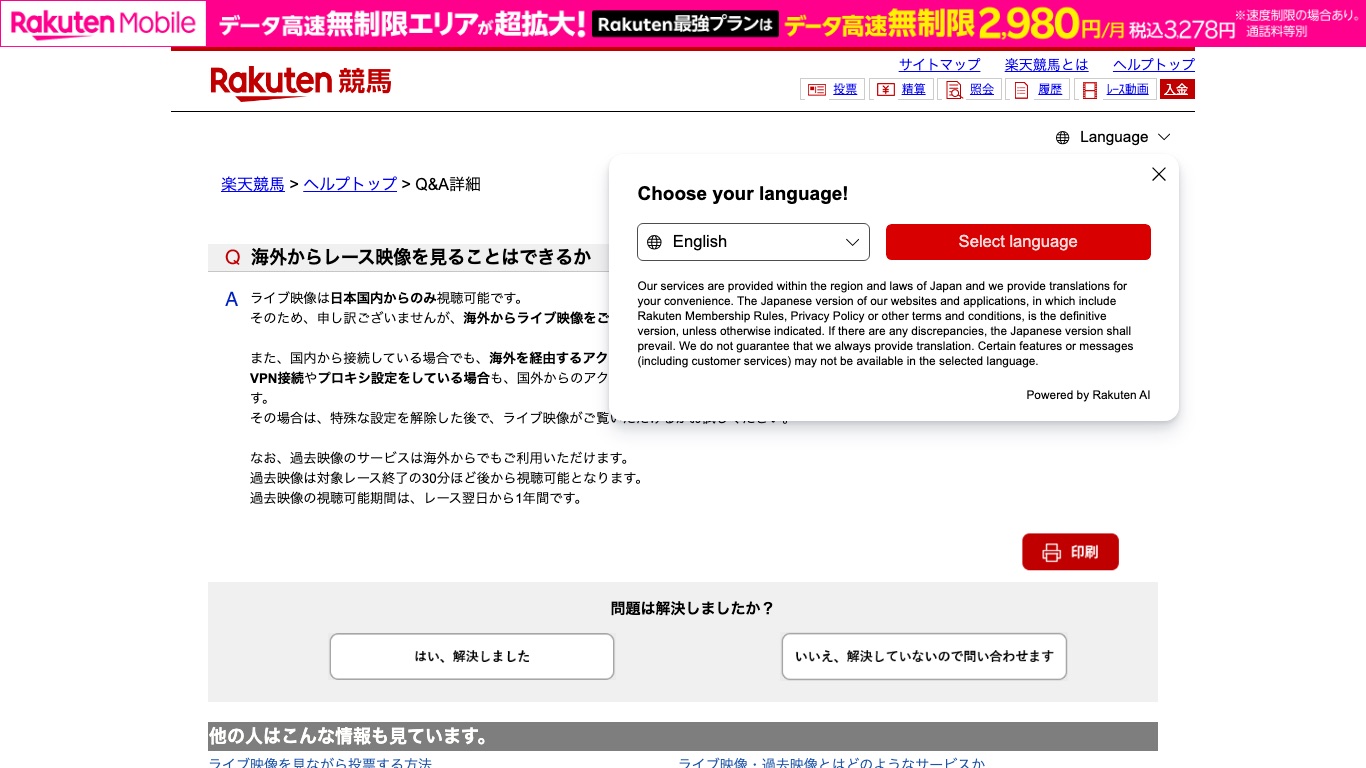Click the ballot icon beside 投票
The width and height of the screenshot is (1366, 768).
pyautogui.click(x=817, y=90)
